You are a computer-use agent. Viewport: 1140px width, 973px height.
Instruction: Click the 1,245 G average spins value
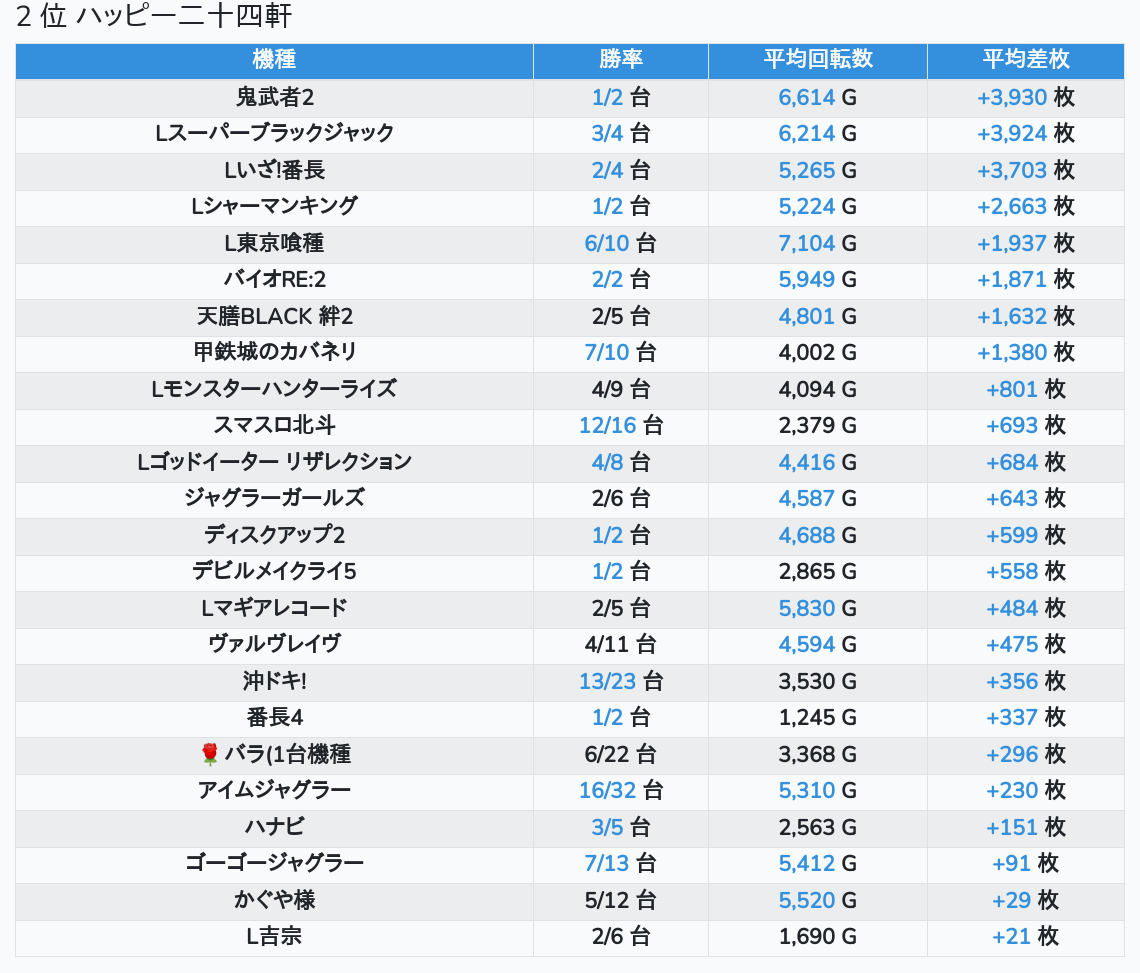817,718
